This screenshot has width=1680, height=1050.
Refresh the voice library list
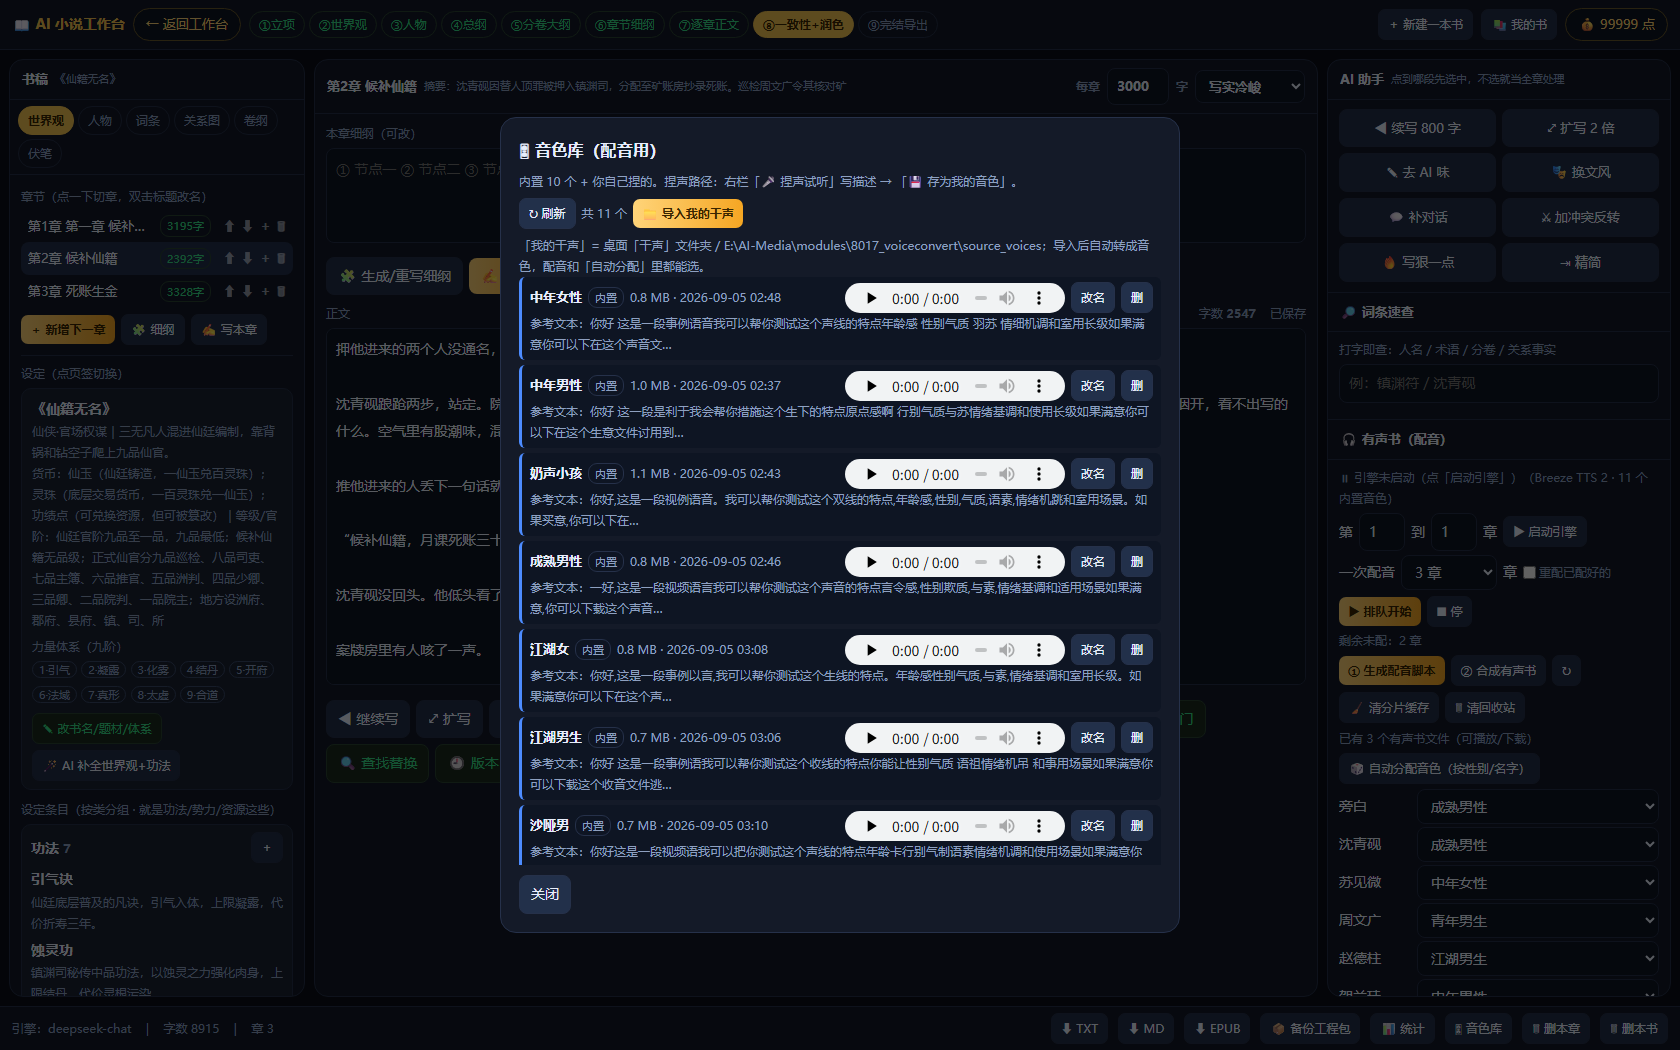pyautogui.click(x=547, y=214)
